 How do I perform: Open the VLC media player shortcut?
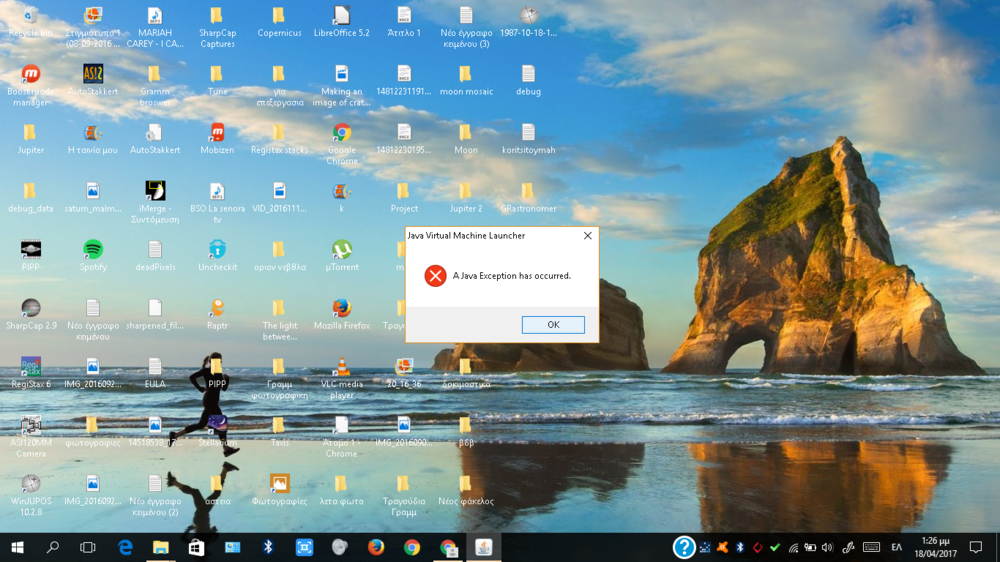tap(341, 367)
